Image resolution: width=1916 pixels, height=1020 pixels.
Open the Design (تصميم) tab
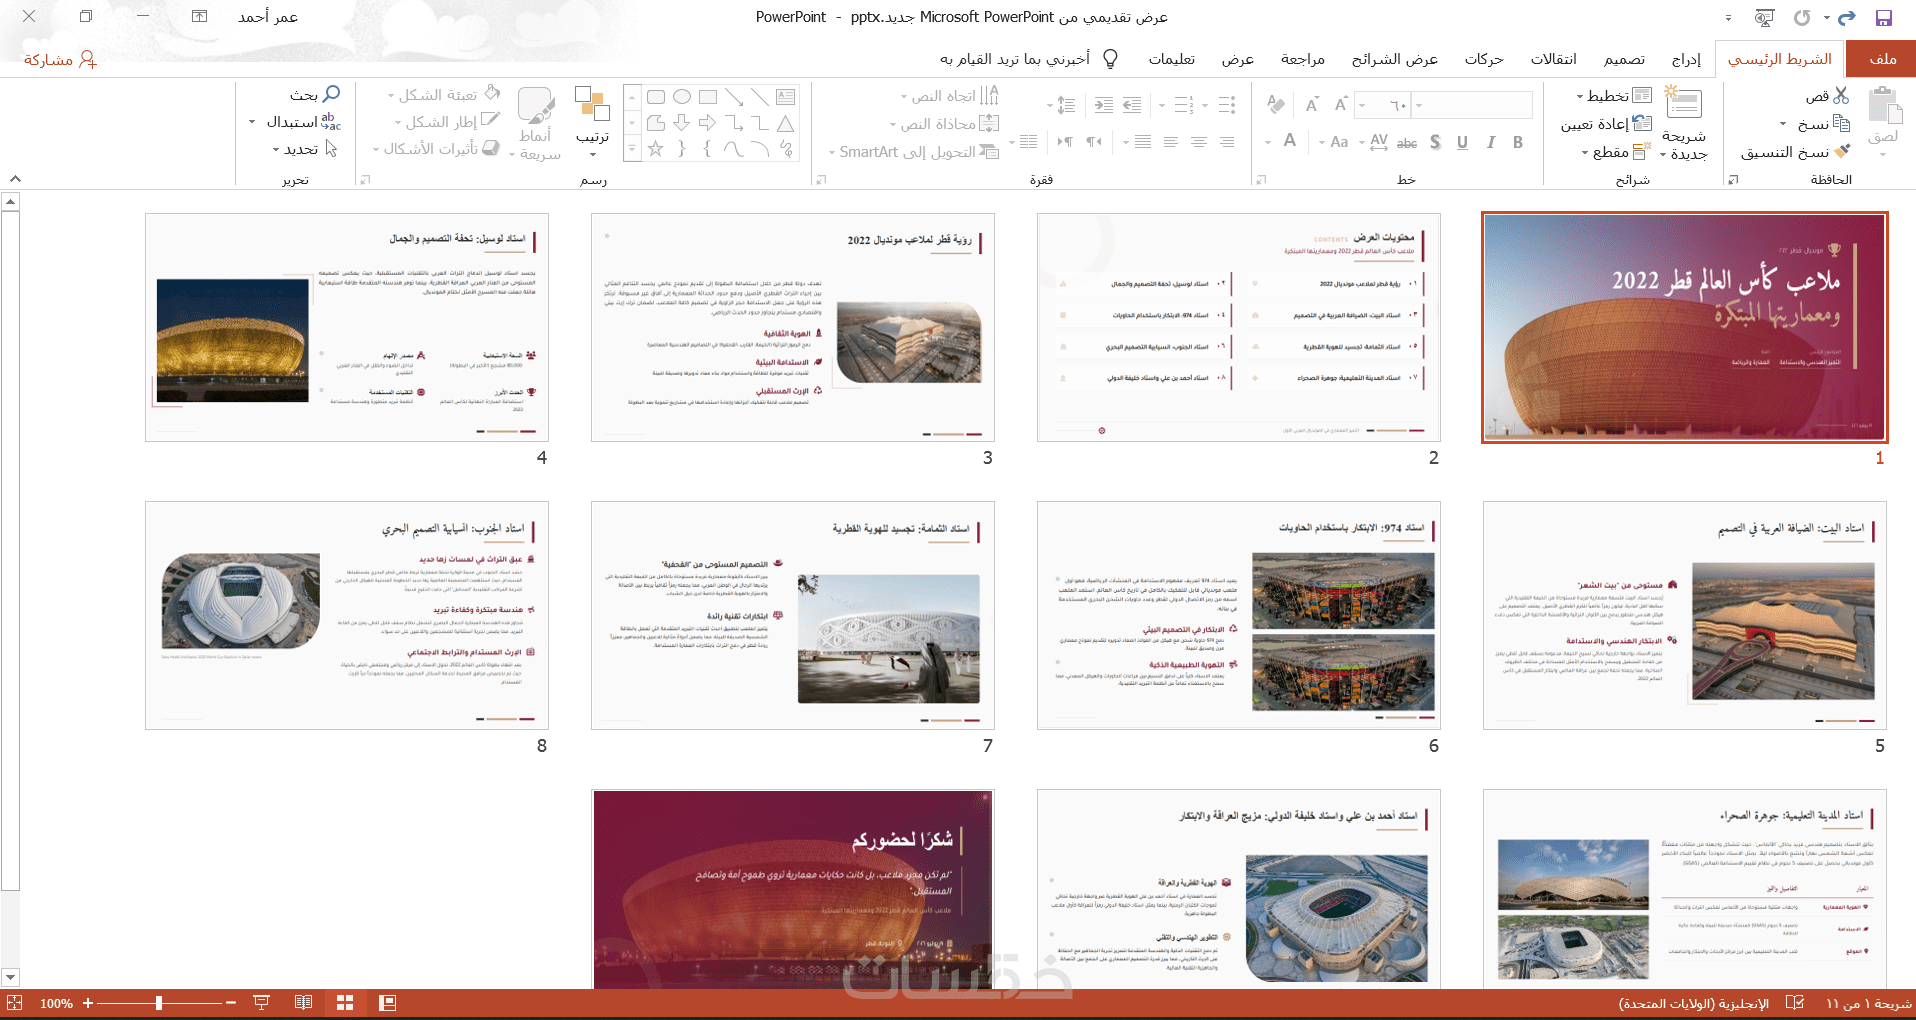(x=1624, y=59)
